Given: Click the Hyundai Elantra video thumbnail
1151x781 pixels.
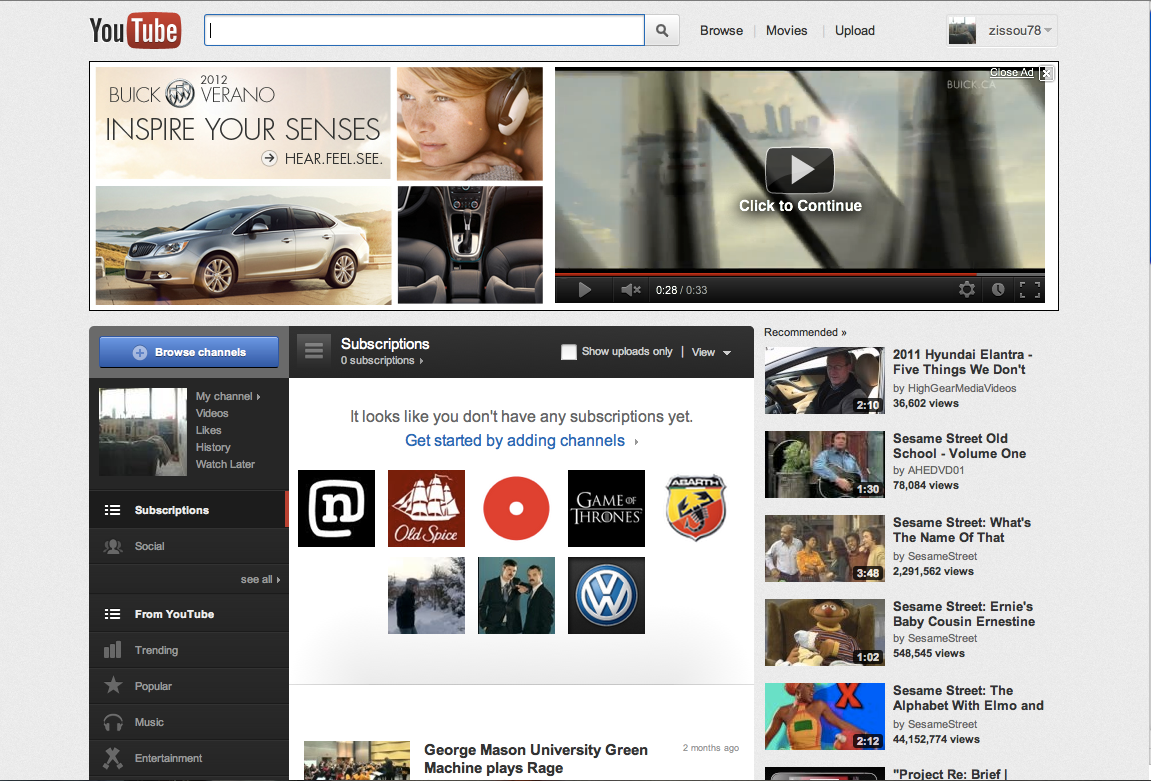Looking at the screenshot, I should [824, 381].
